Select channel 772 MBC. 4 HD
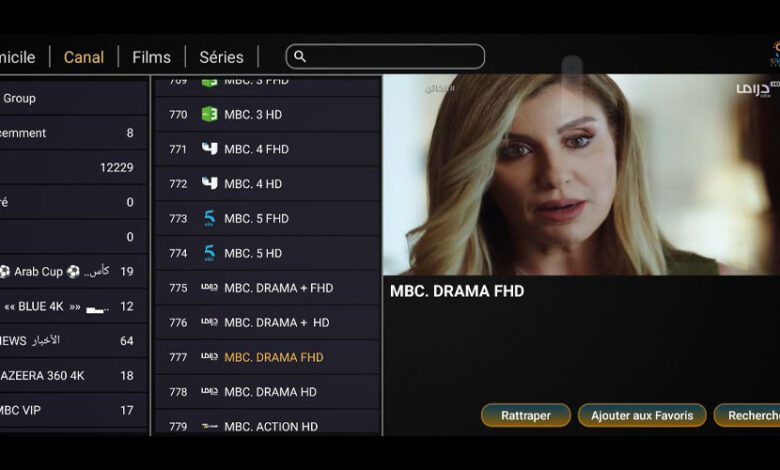 (x=268, y=184)
